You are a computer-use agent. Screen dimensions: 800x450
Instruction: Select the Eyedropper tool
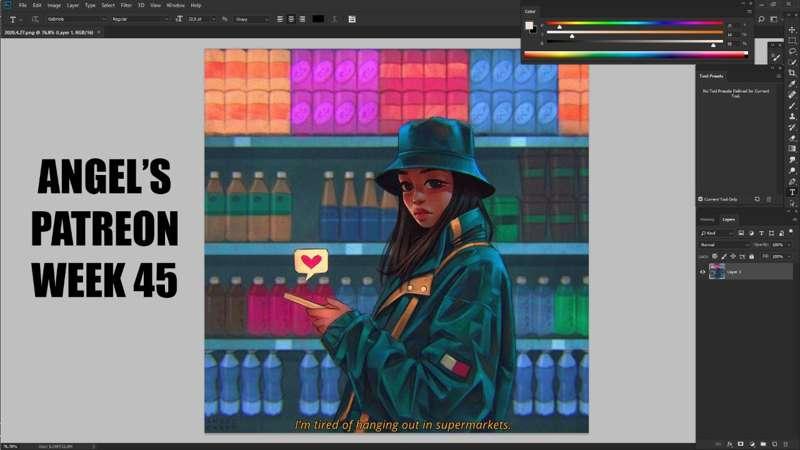[x=792, y=84]
